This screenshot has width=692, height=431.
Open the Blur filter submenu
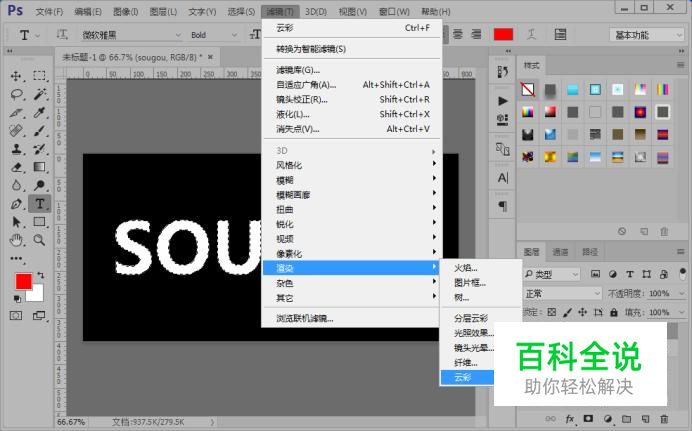352,180
